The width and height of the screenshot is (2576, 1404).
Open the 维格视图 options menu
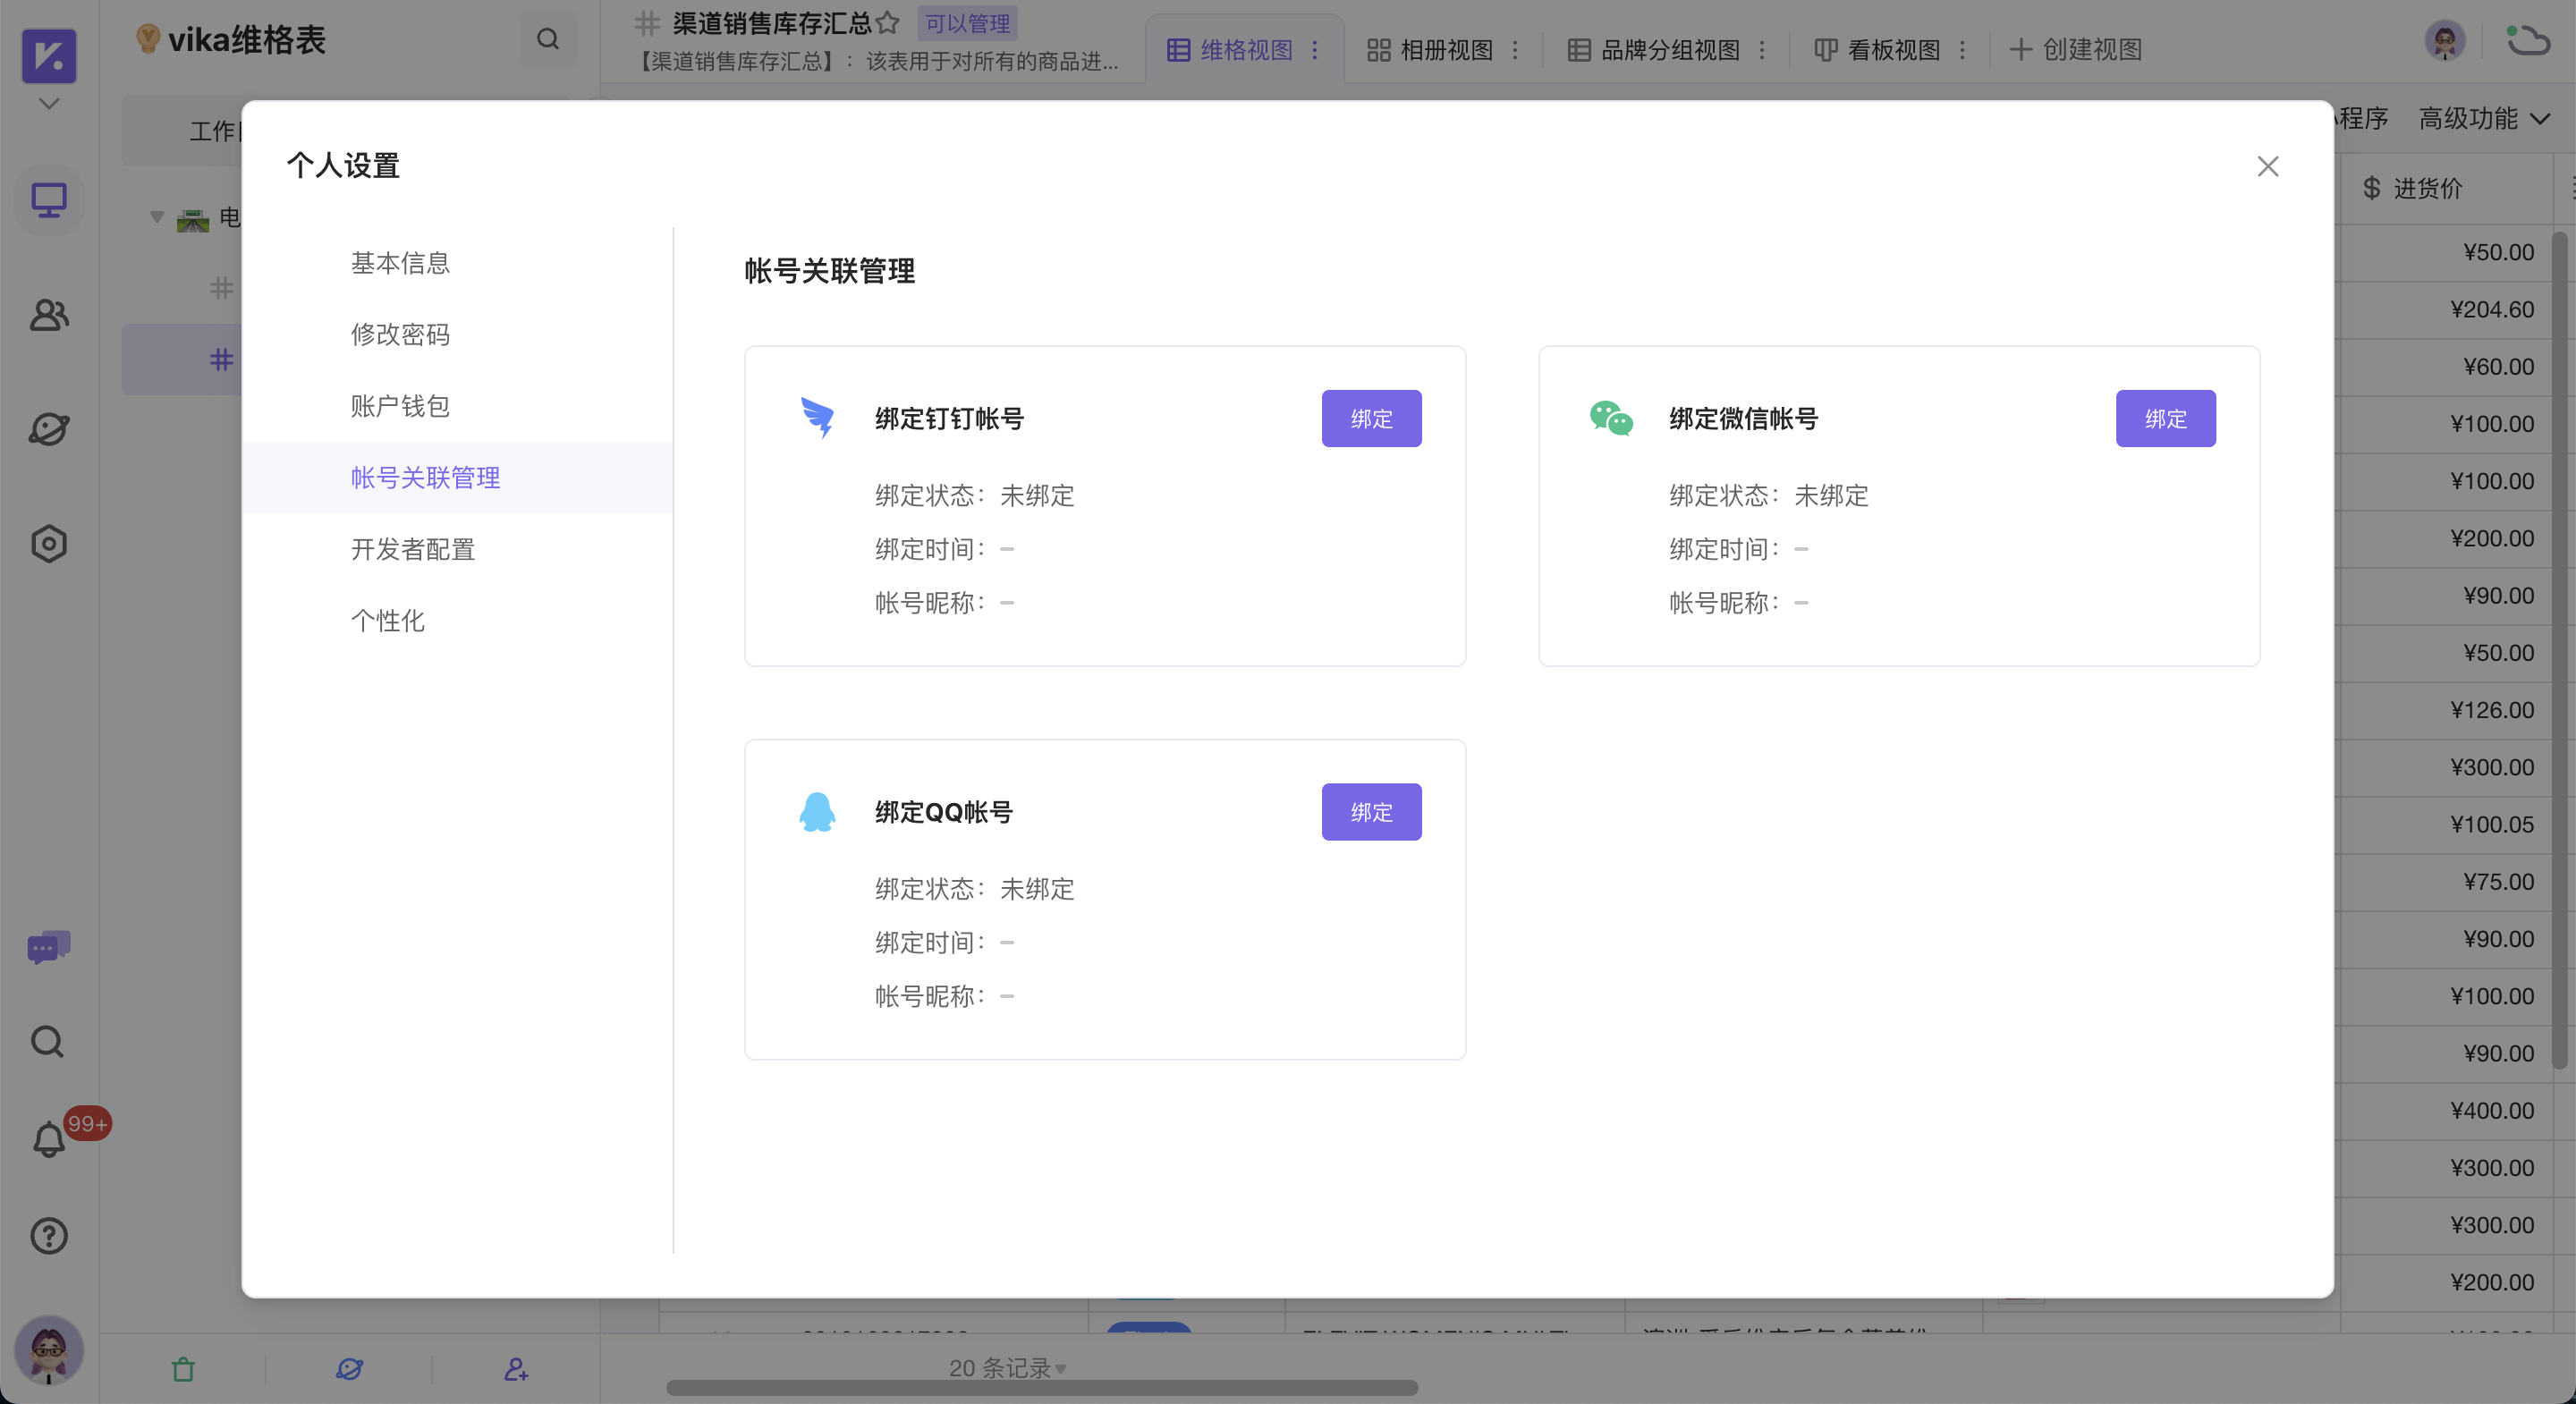point(1316,50)
